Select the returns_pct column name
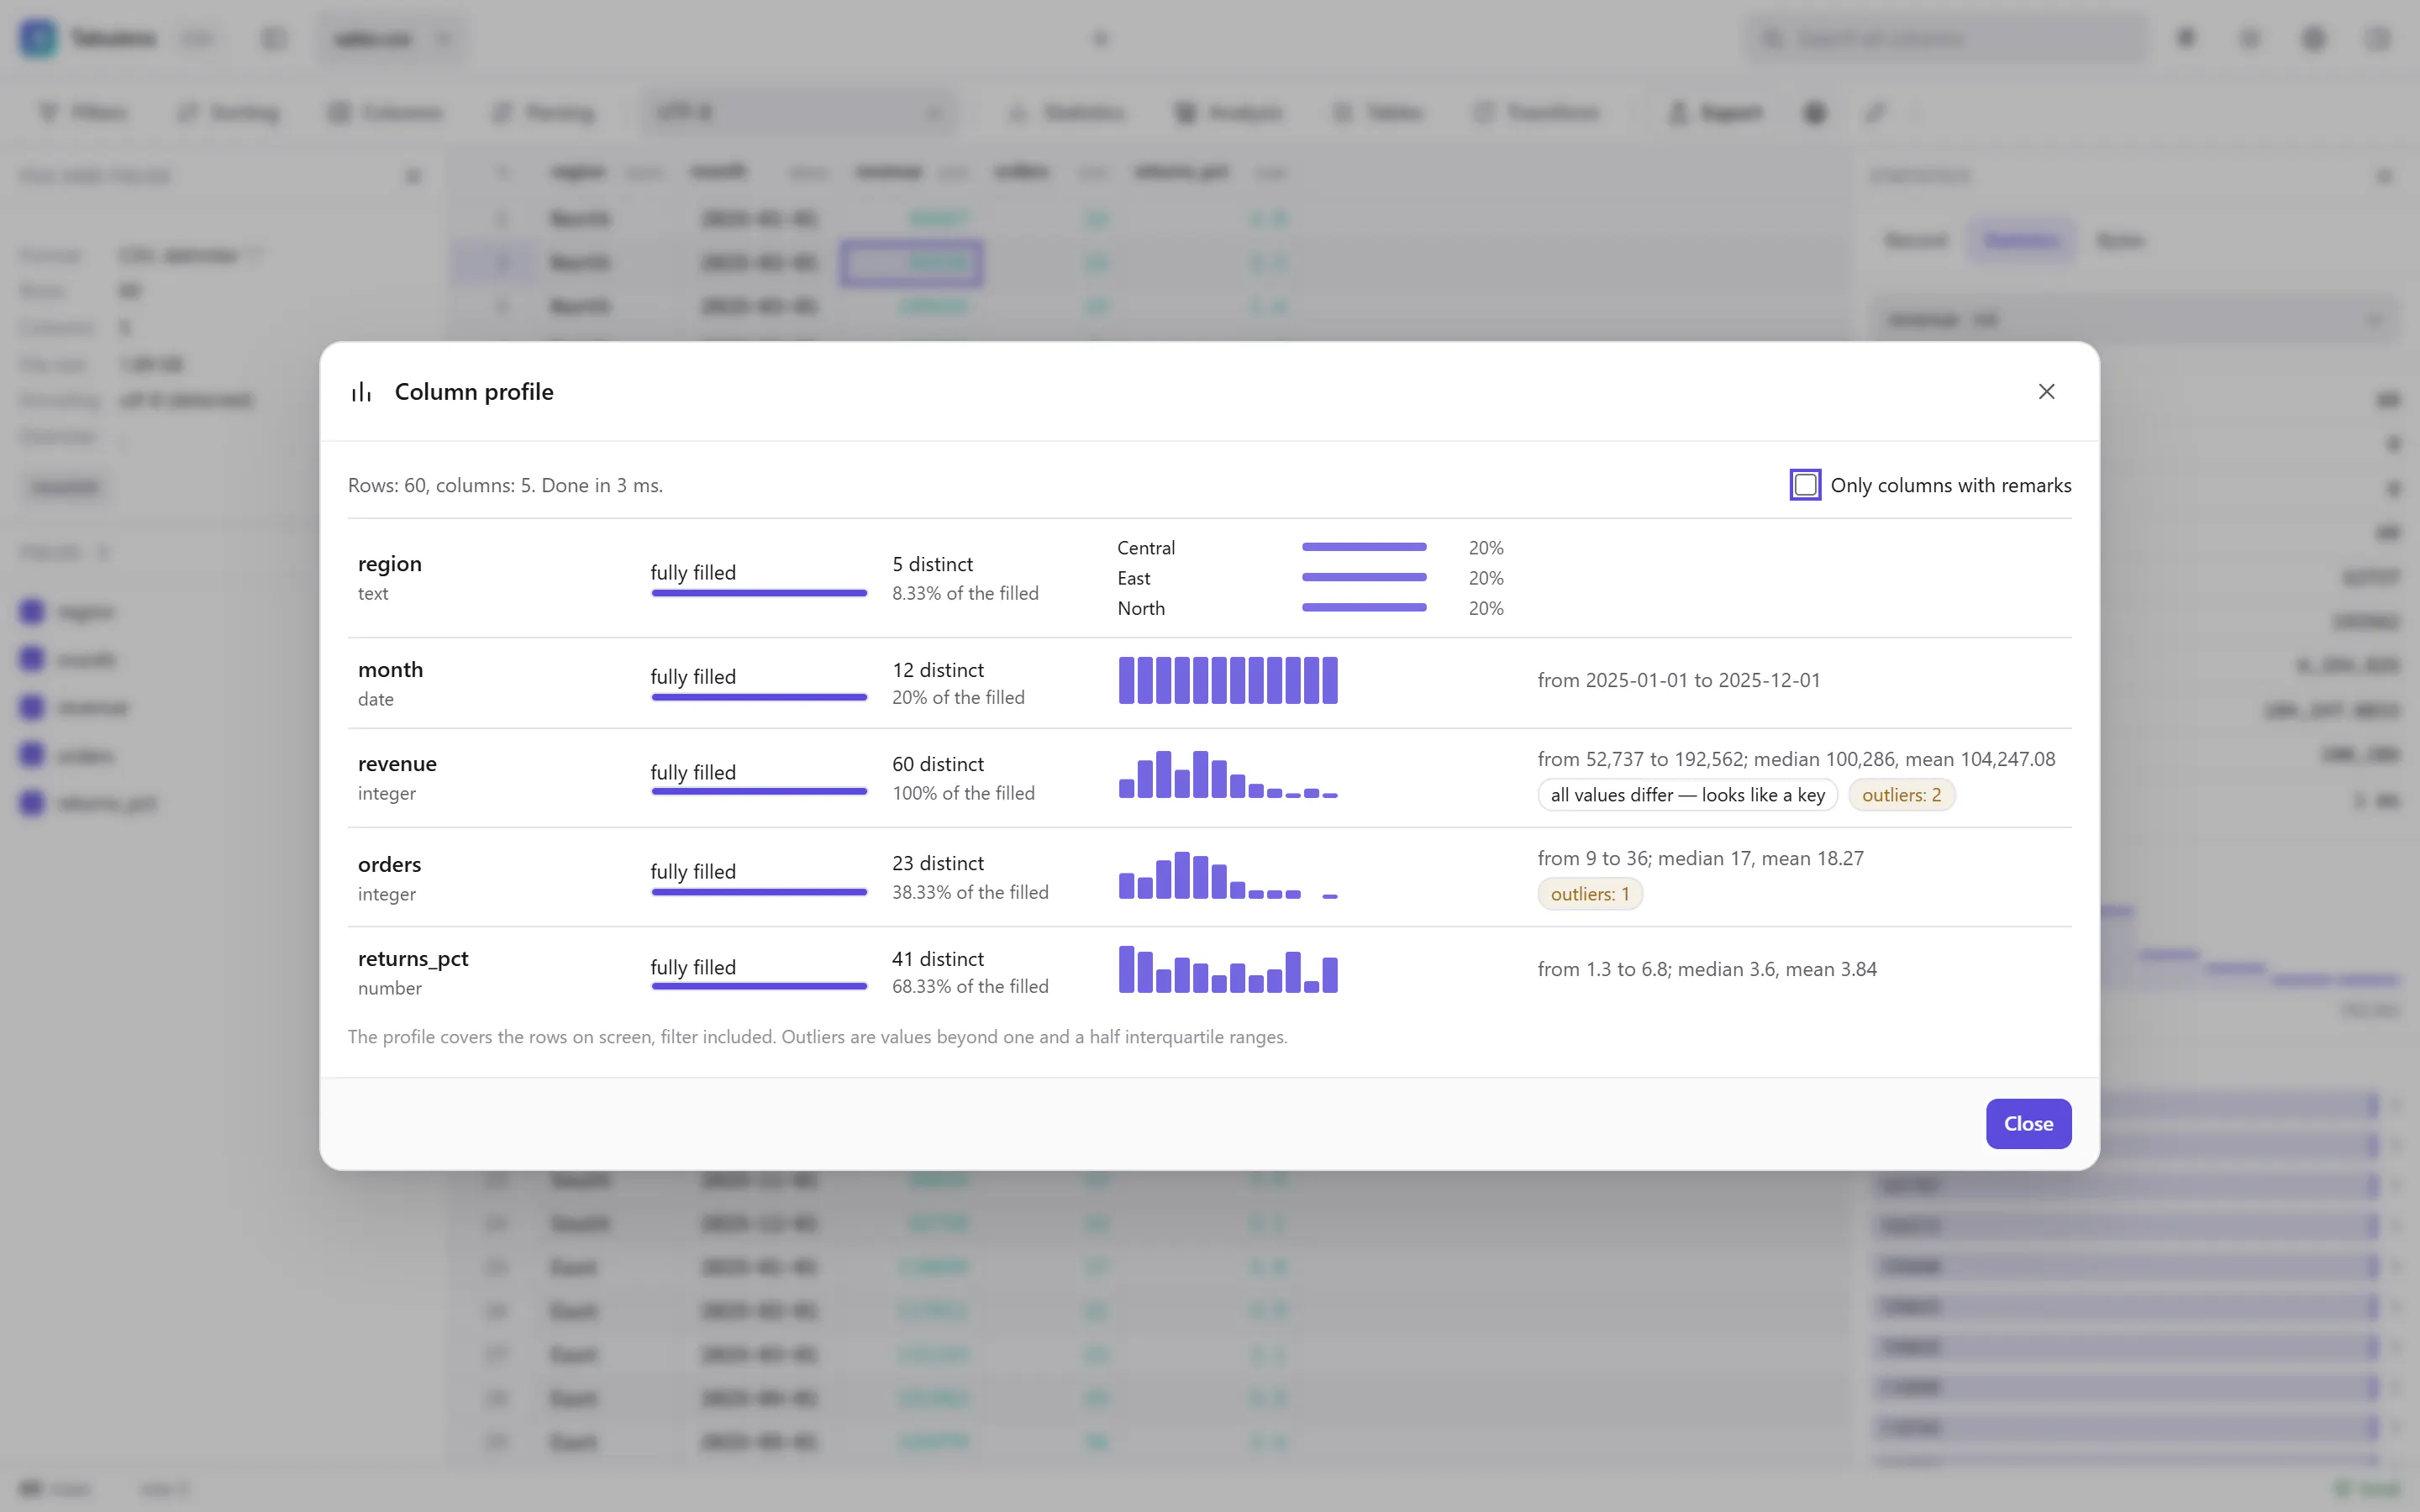 tap(413, 958)
